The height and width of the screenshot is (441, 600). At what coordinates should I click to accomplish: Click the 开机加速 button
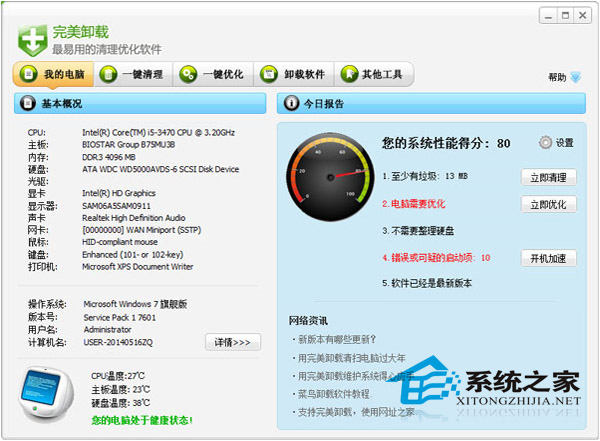coord(548,258)
